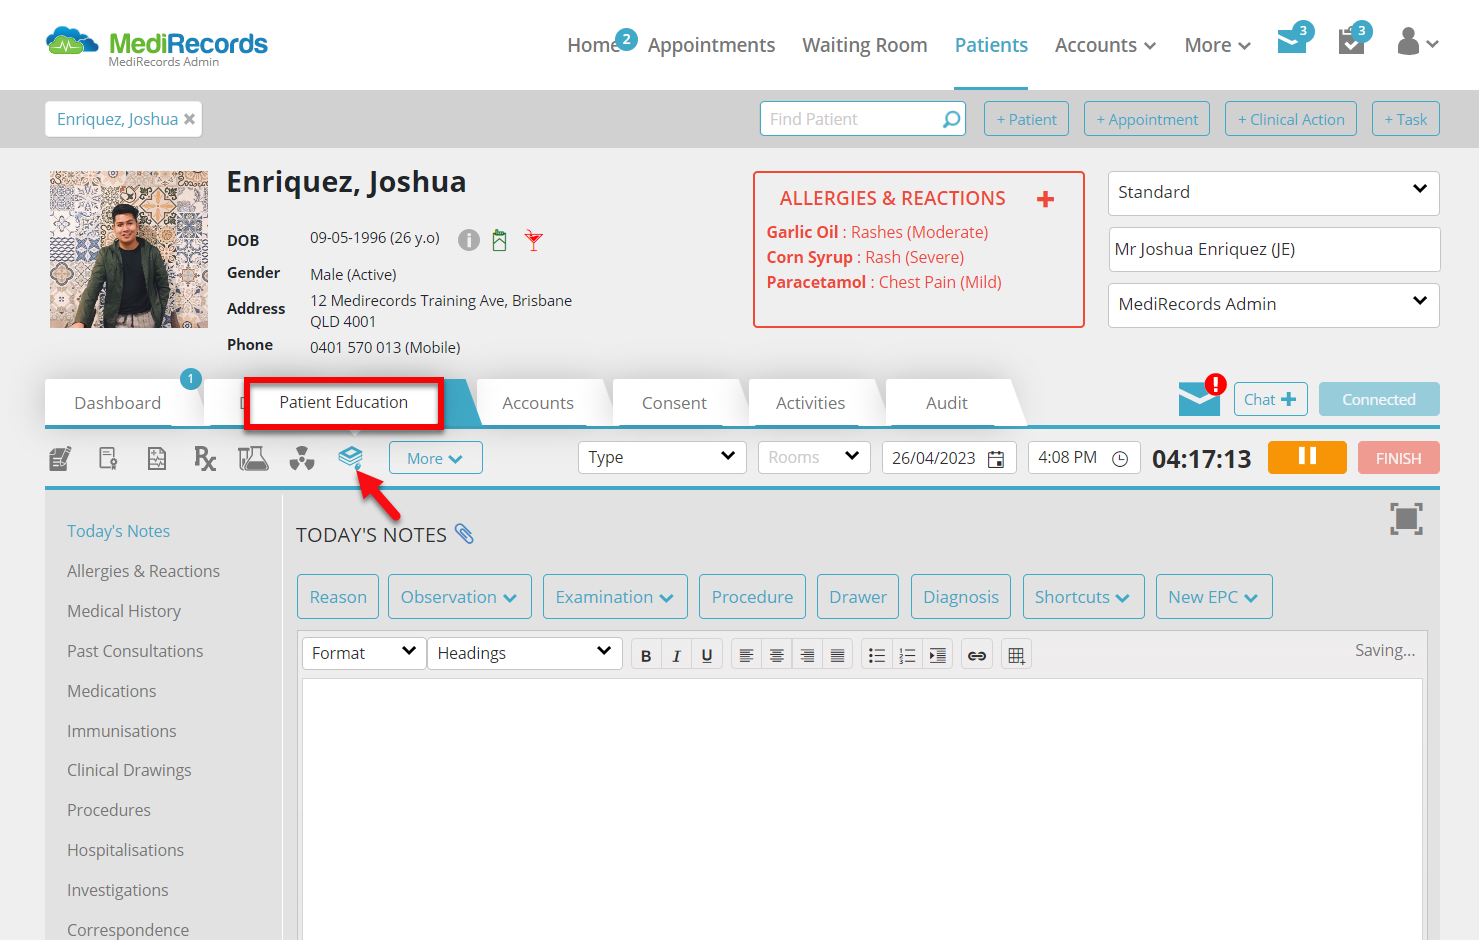Click the paperclip next to Today's Notes
1479x940 pixels.
[464, 533]
